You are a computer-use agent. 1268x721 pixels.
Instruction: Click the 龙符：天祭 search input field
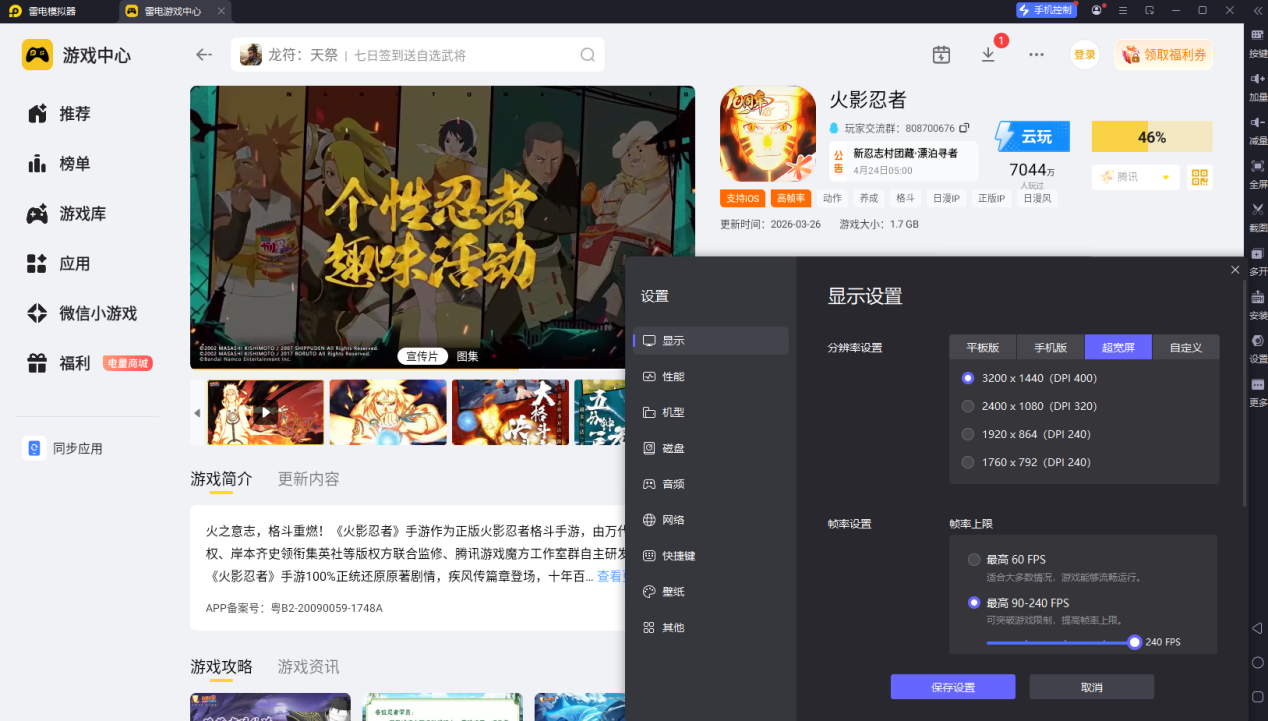418,55
